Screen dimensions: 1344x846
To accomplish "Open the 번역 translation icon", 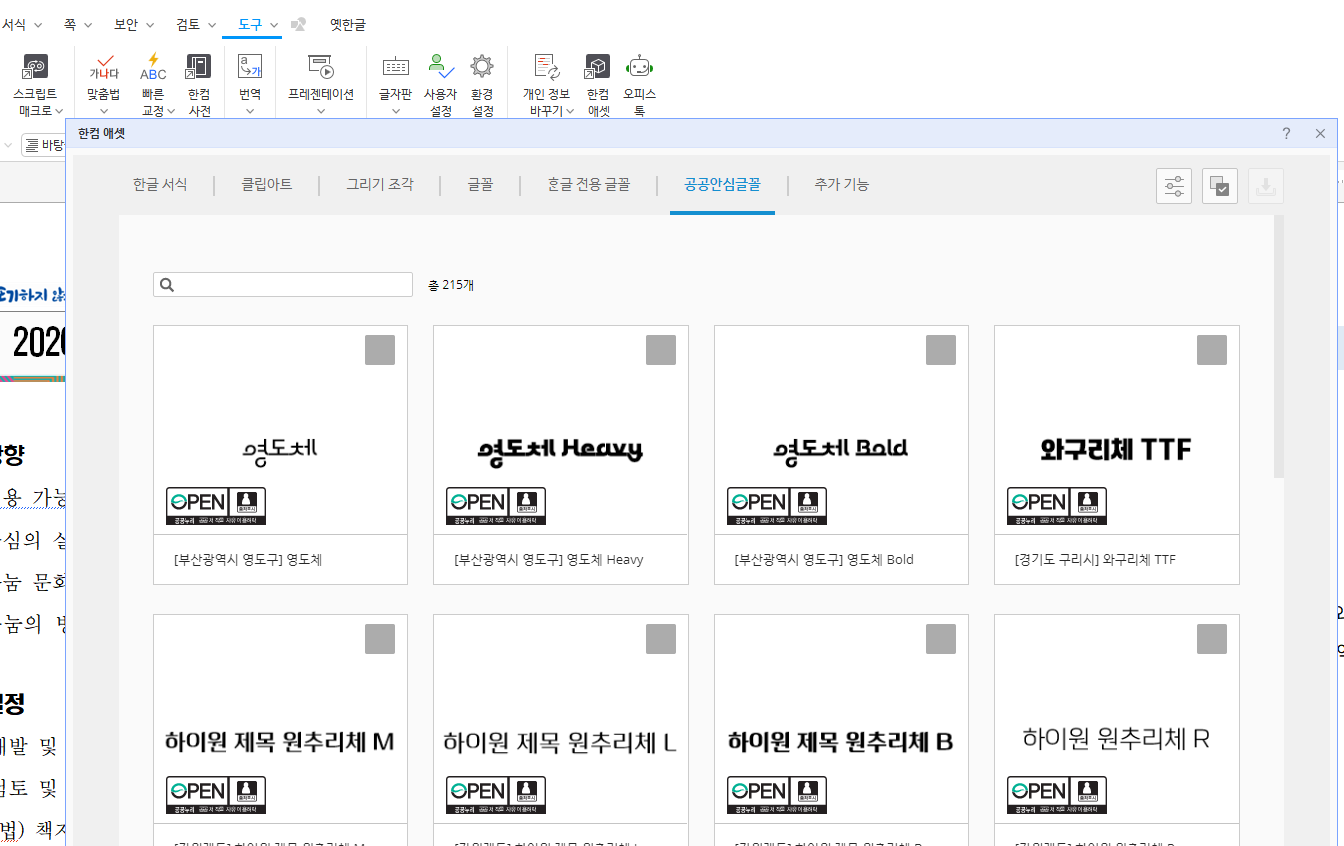I will (x=250, y=67).
